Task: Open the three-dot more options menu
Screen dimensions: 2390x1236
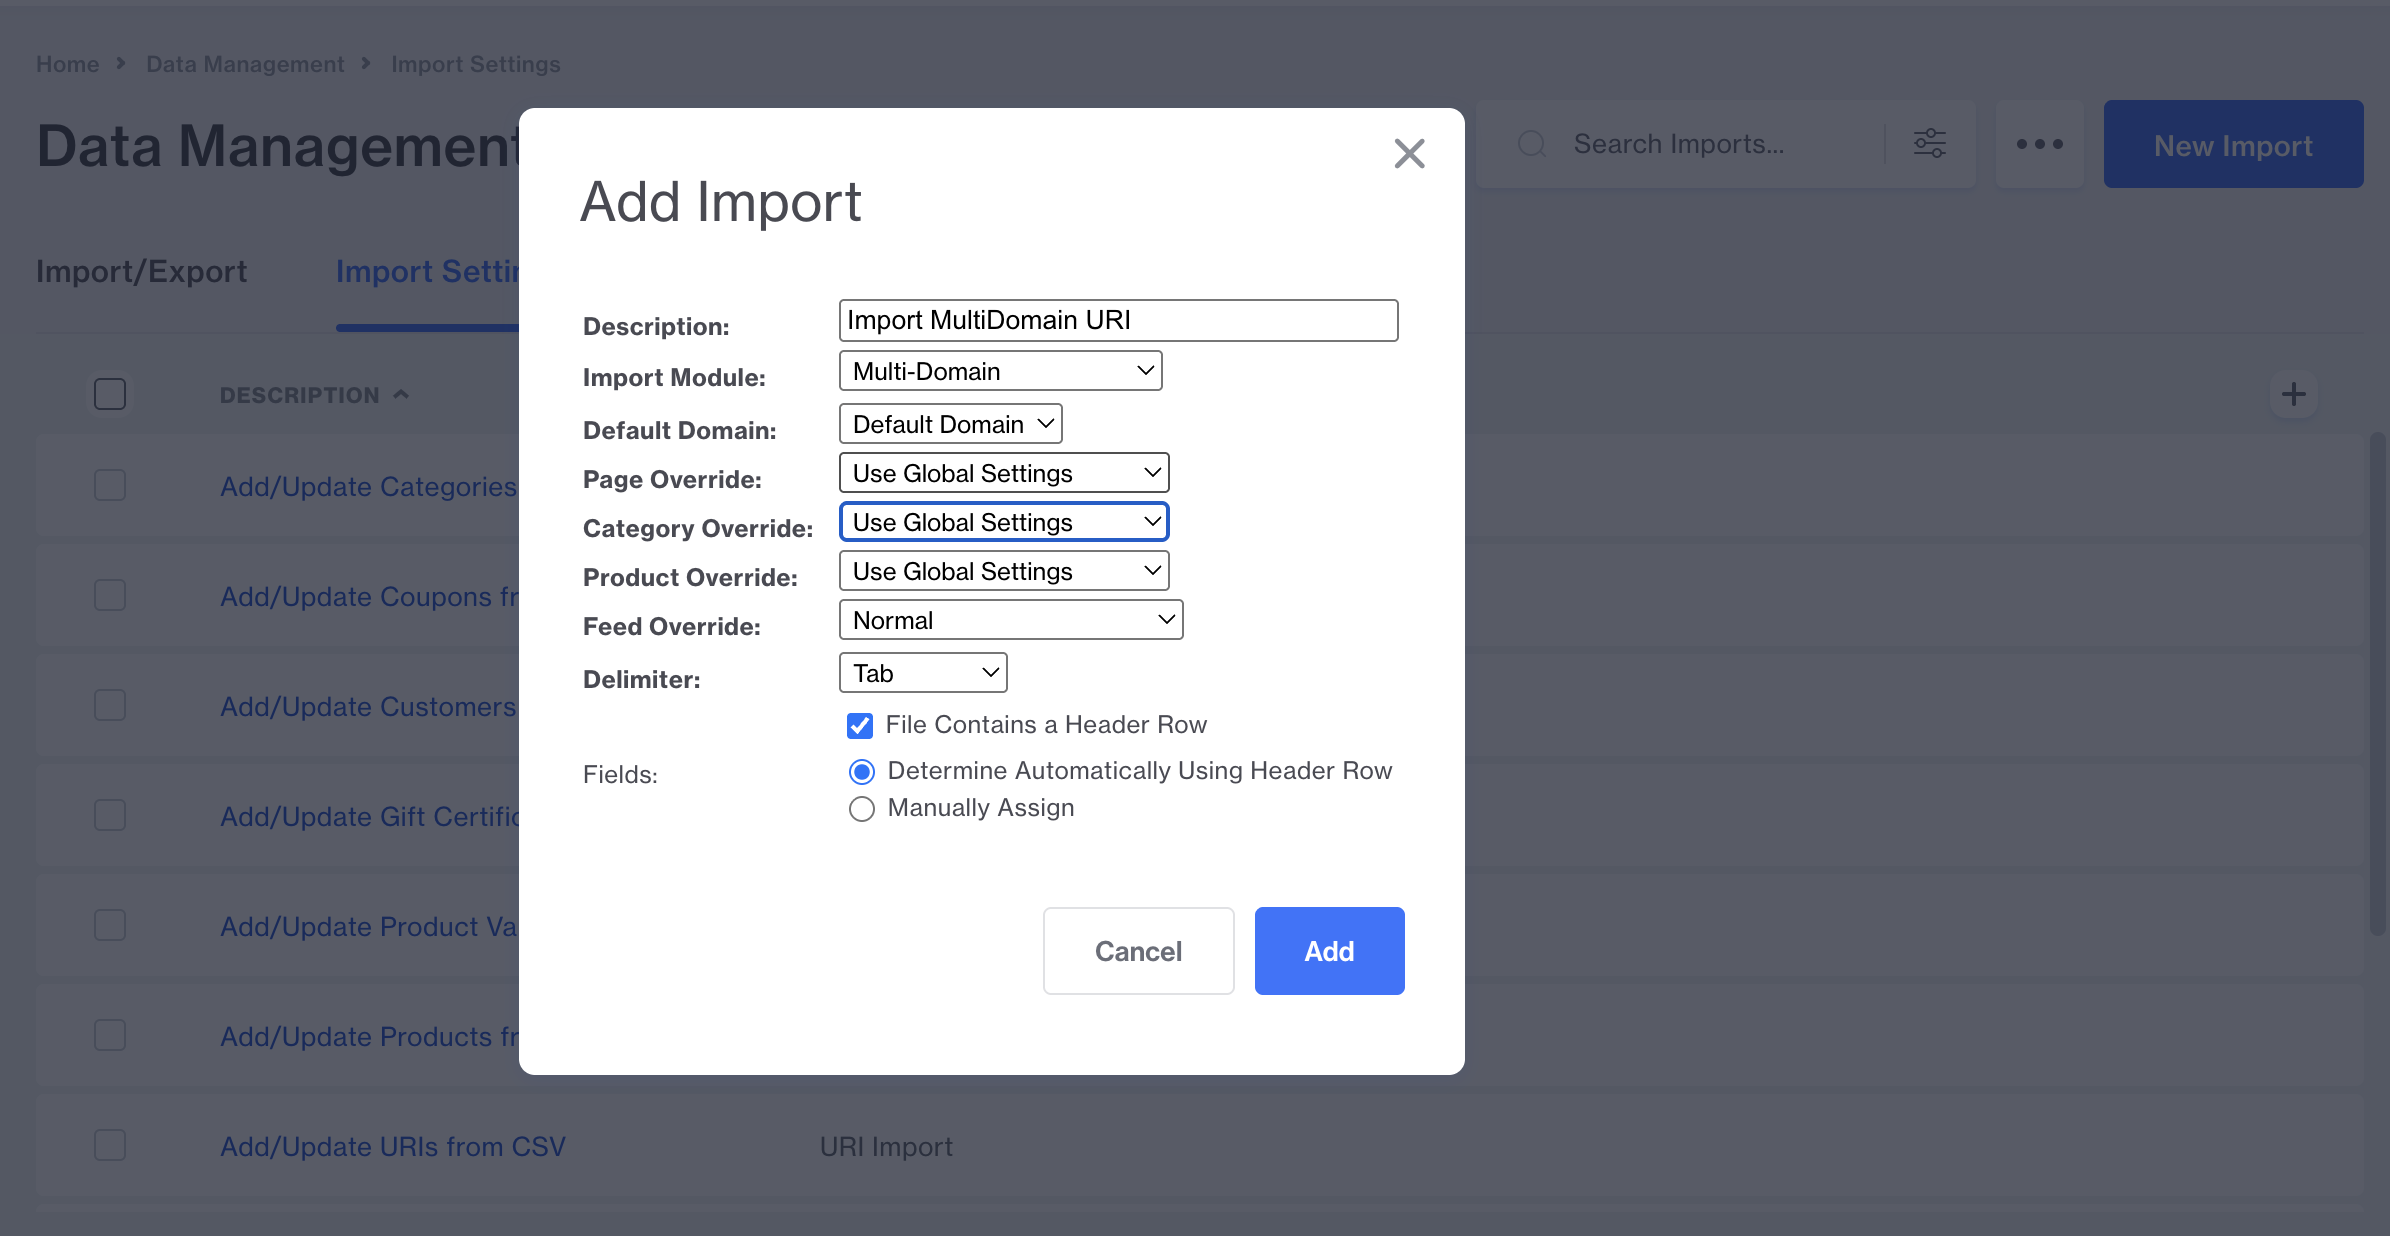Action: pos(2039,144)
